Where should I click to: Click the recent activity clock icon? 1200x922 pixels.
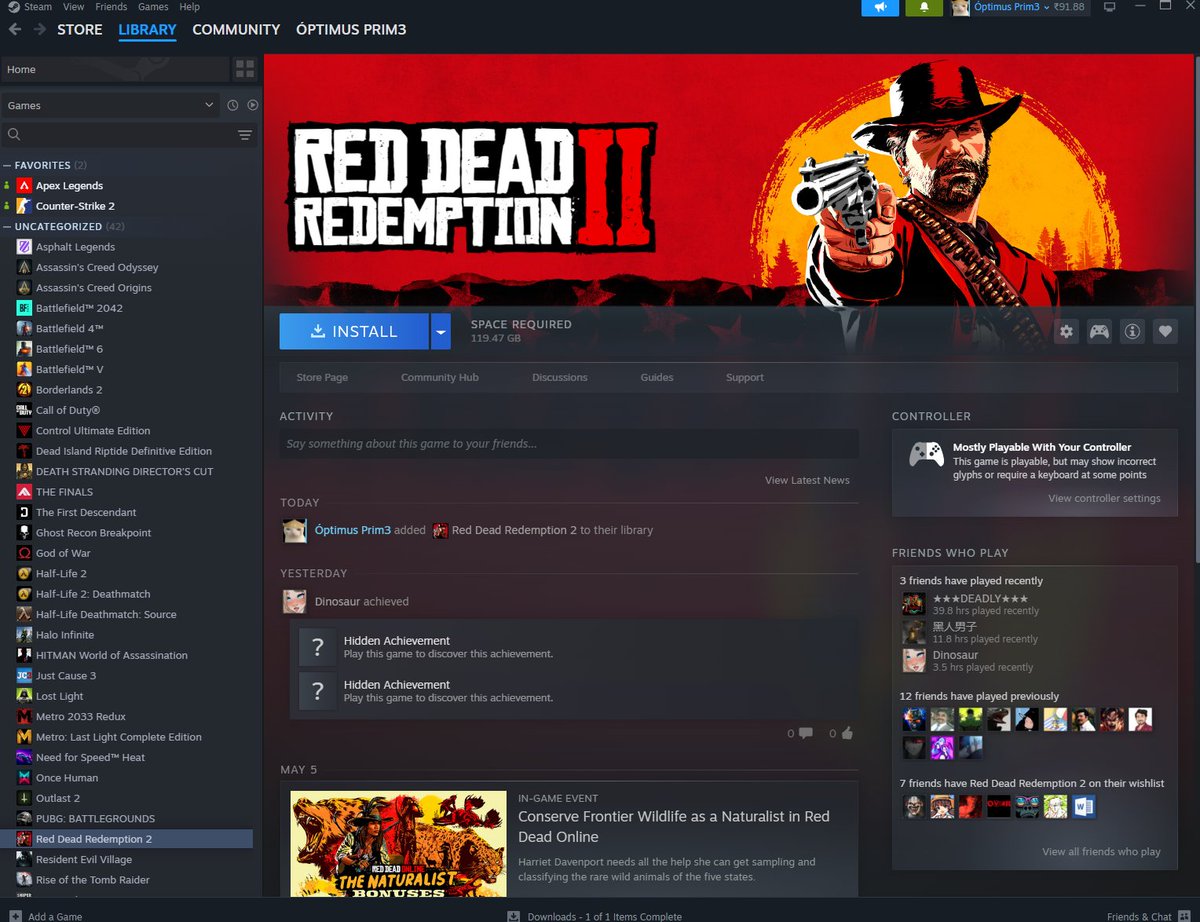point(233,105)
